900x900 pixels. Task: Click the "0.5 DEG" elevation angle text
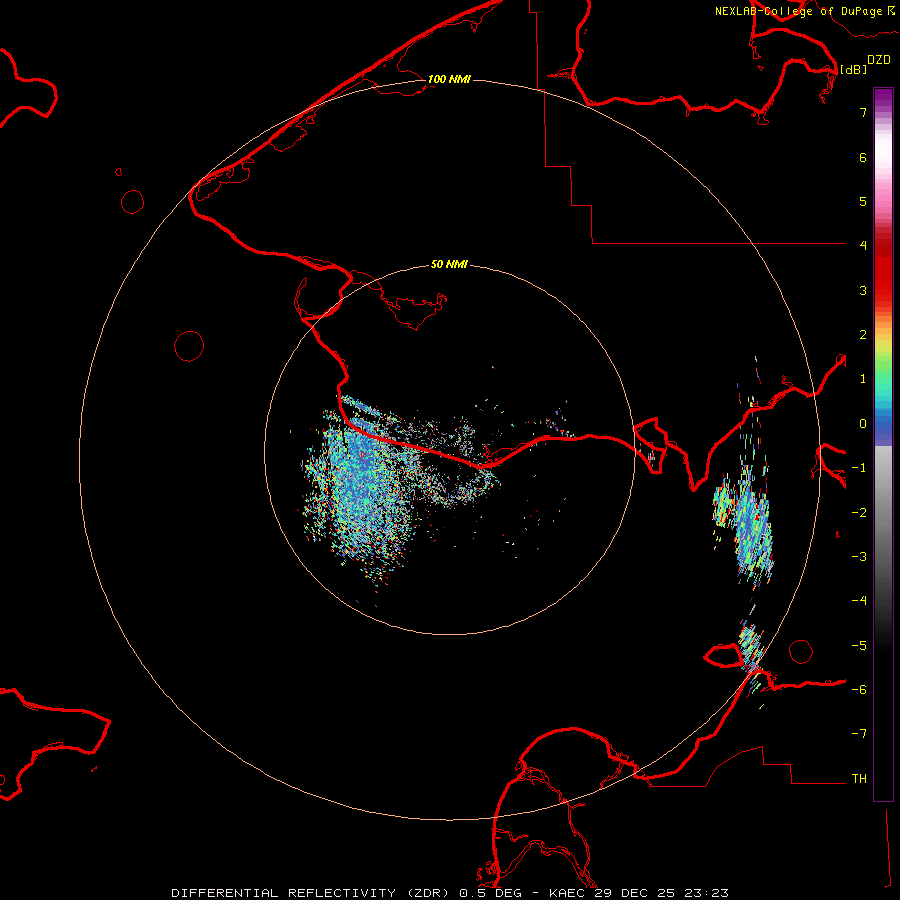coord(491,893)
